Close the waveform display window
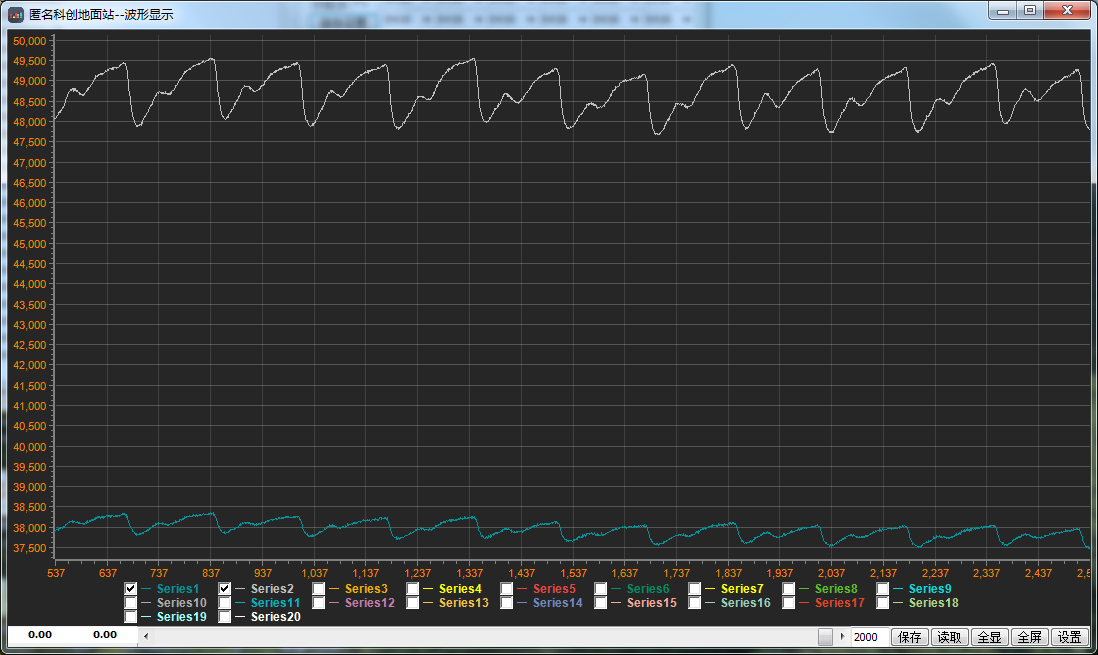1098x655 pixels. [x=1067, y=11]
